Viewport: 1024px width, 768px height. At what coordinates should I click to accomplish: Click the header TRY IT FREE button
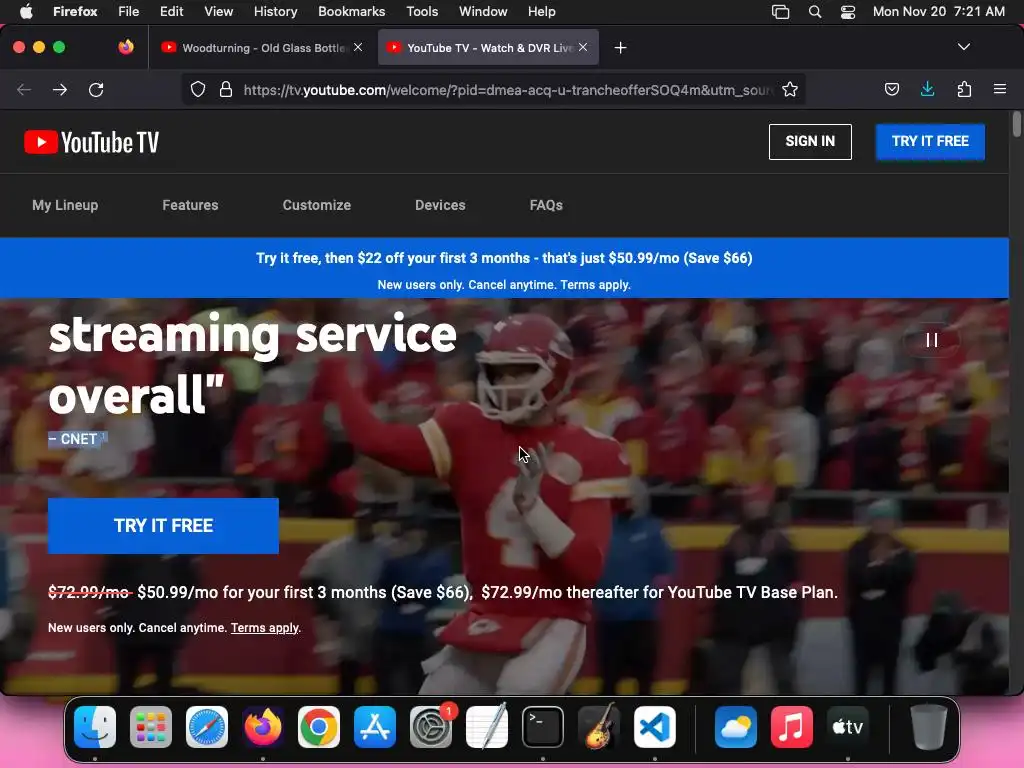click(x=930, y=142)
